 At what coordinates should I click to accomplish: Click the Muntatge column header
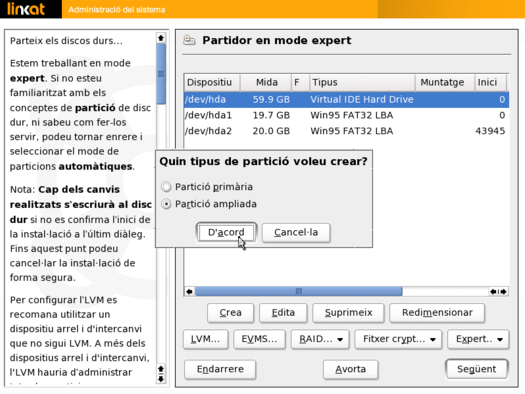pyautogui.click(x=445, y=82)
